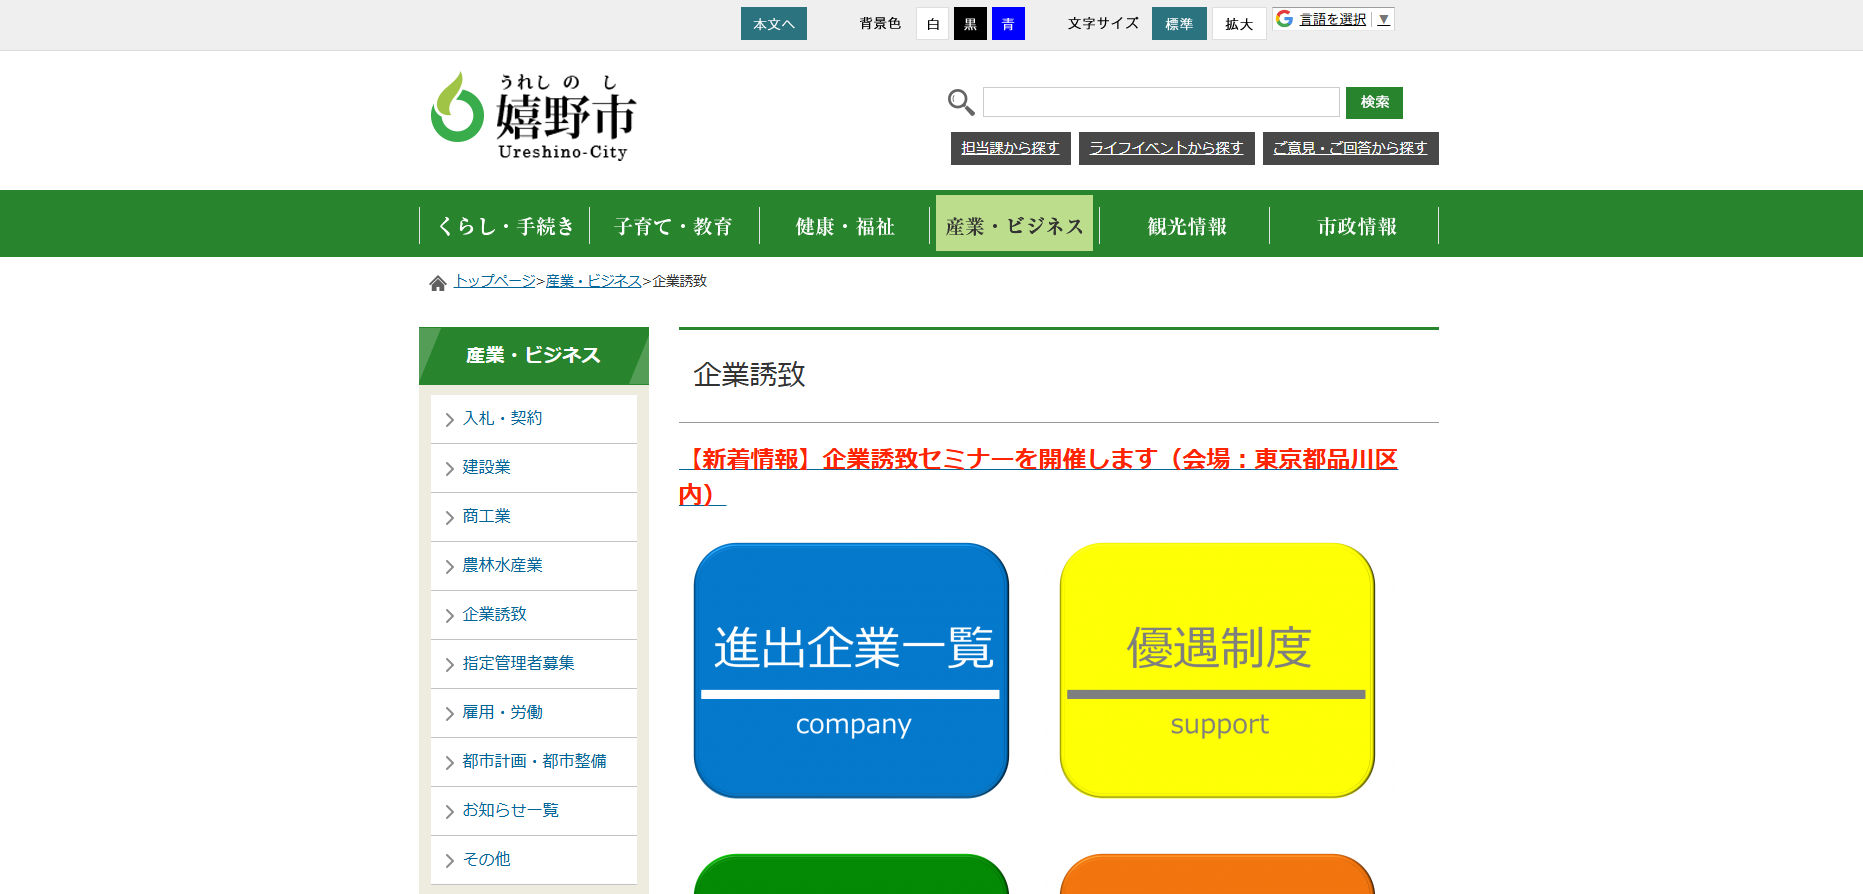Click the Google language selector icon
Viewport: 1863px width, 894px height.
1284,19
